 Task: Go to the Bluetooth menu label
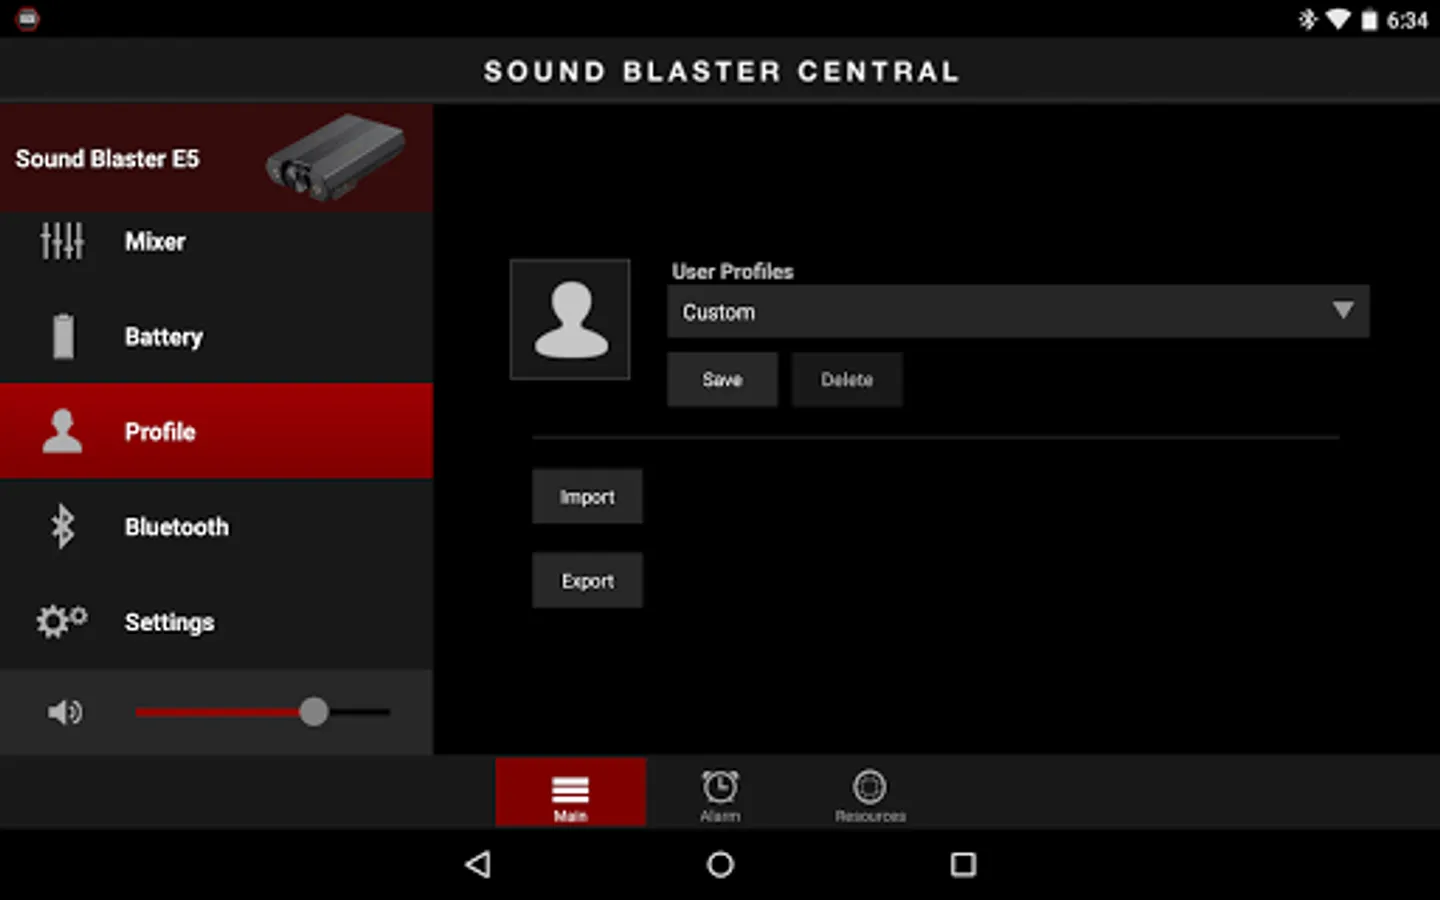[176, 526]
